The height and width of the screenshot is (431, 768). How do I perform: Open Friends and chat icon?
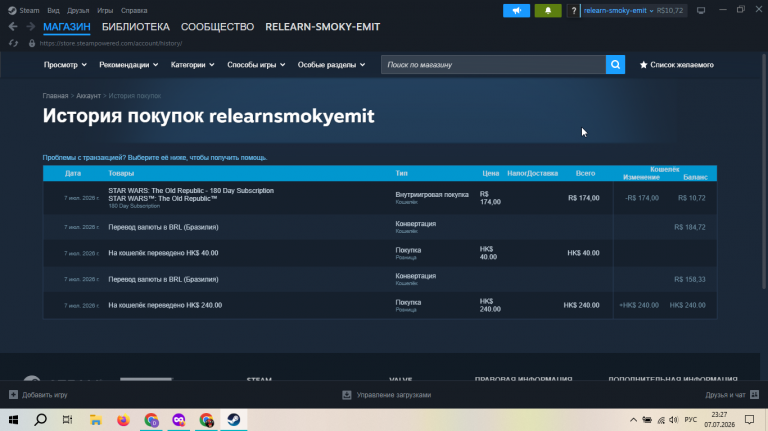(754, 395)
